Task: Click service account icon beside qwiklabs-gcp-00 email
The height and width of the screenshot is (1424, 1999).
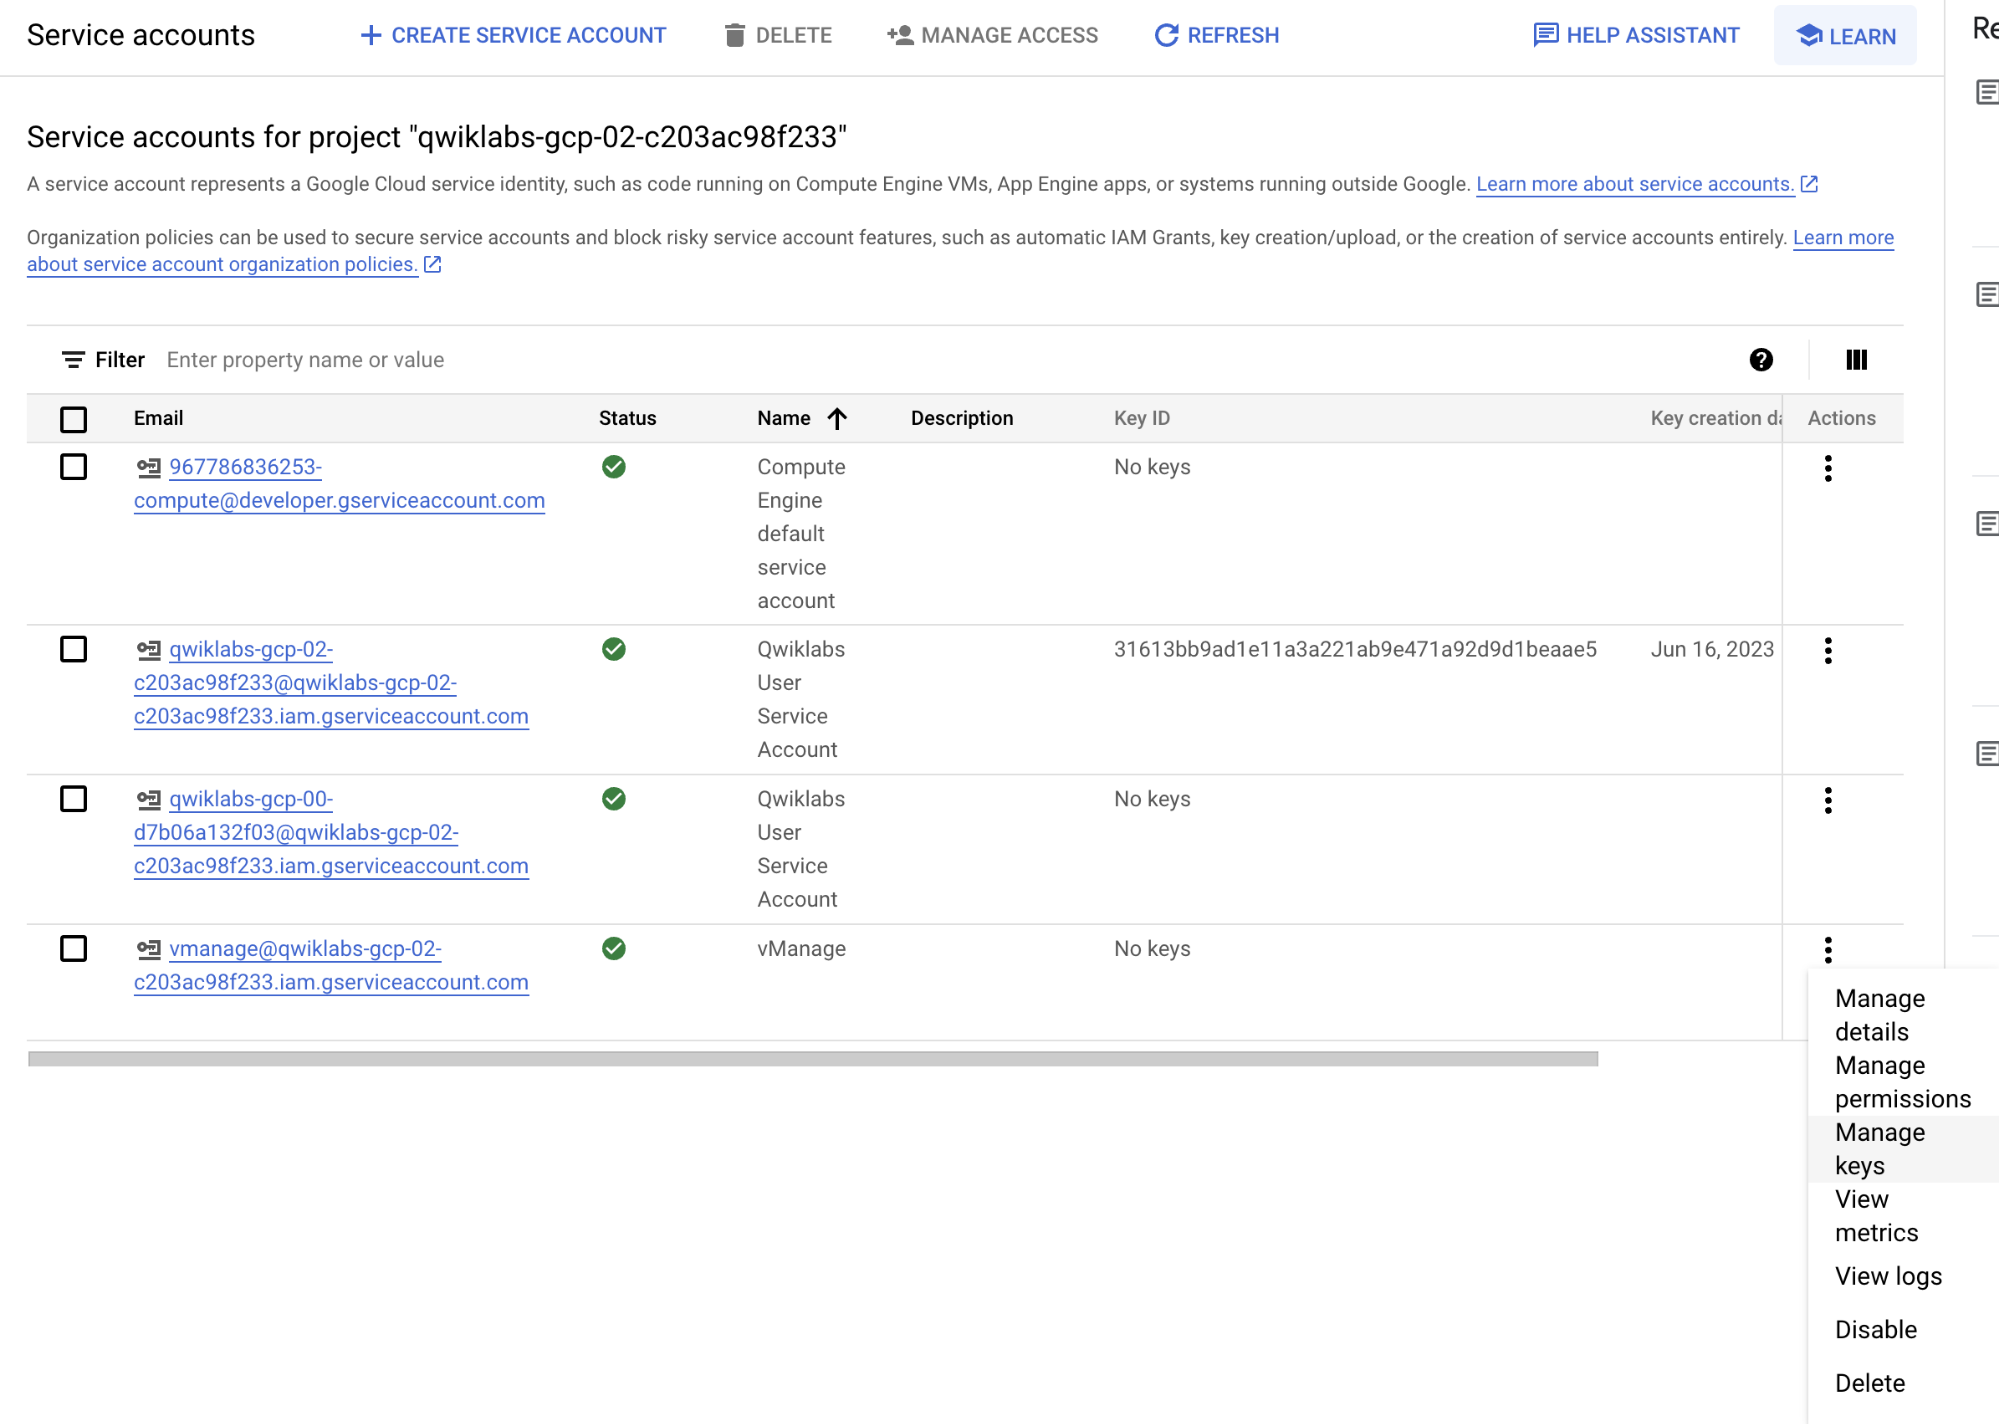Action: click(x=149, y=799)
